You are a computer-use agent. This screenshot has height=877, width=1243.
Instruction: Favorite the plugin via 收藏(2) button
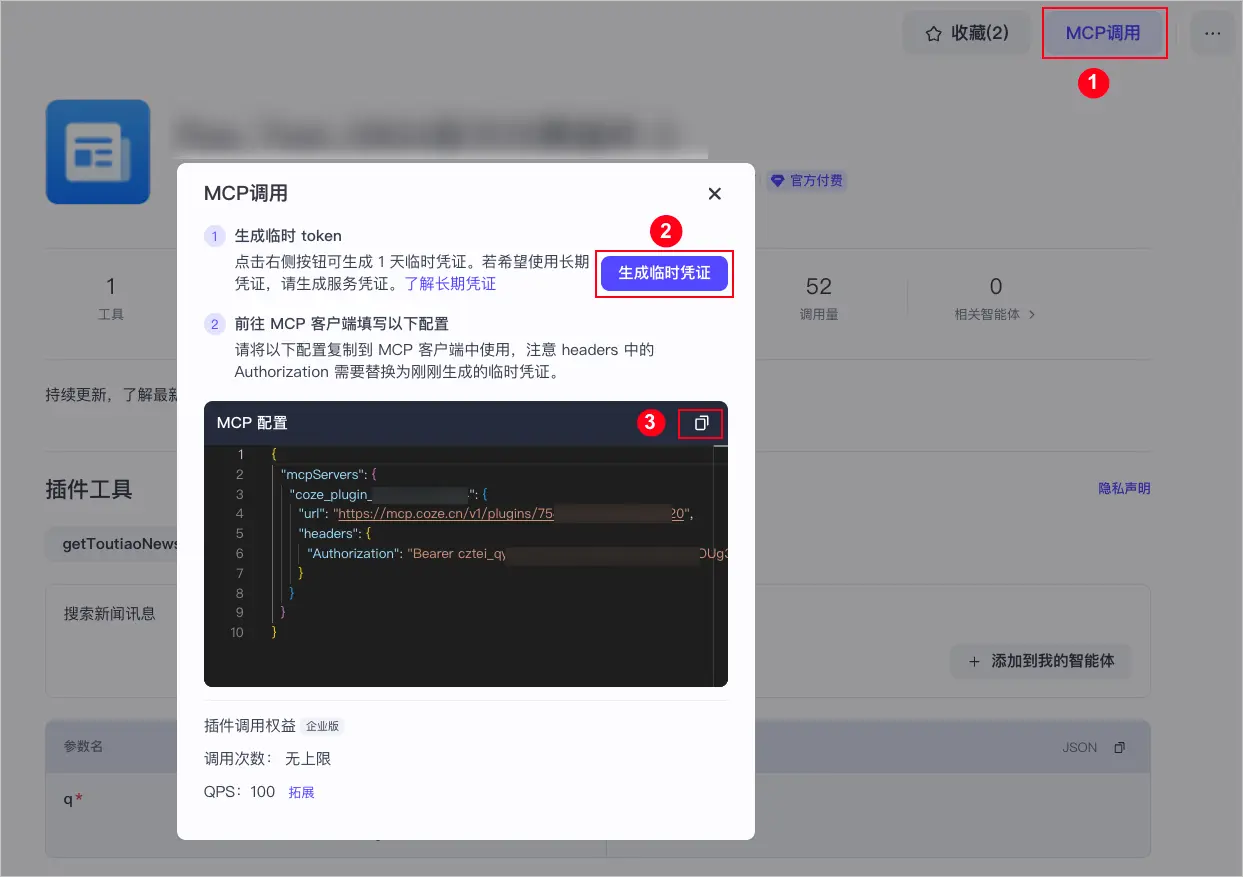(967, 33)
